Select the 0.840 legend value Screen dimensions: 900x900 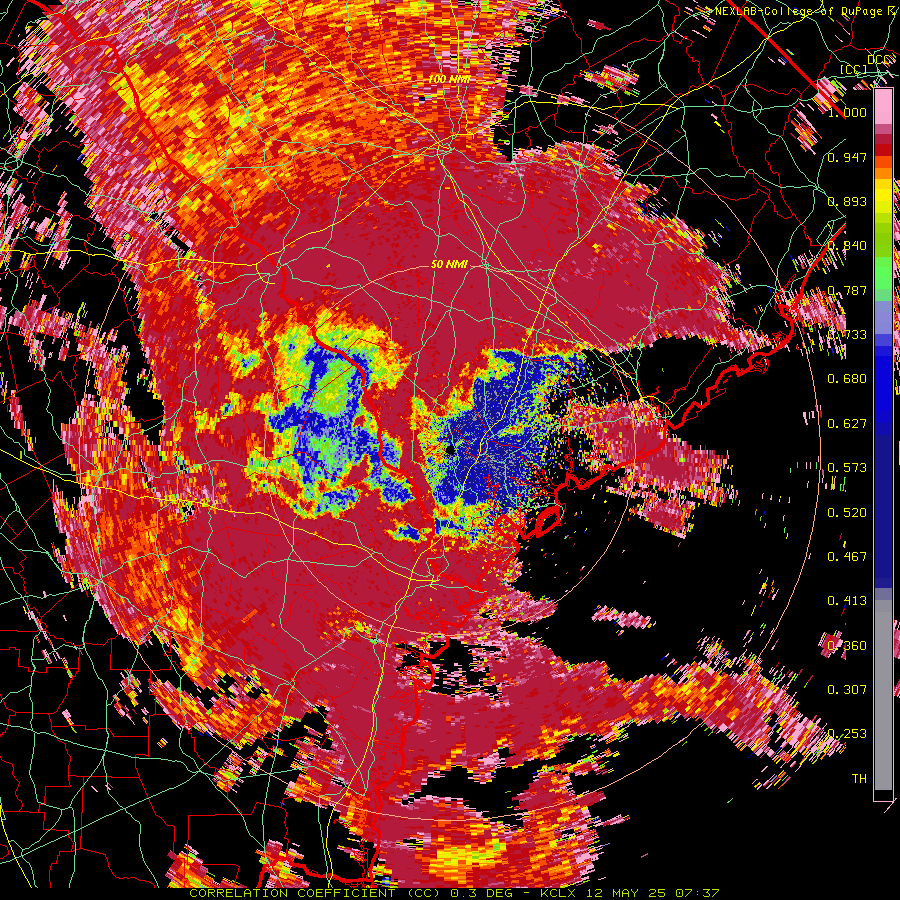tap(847, 246)
